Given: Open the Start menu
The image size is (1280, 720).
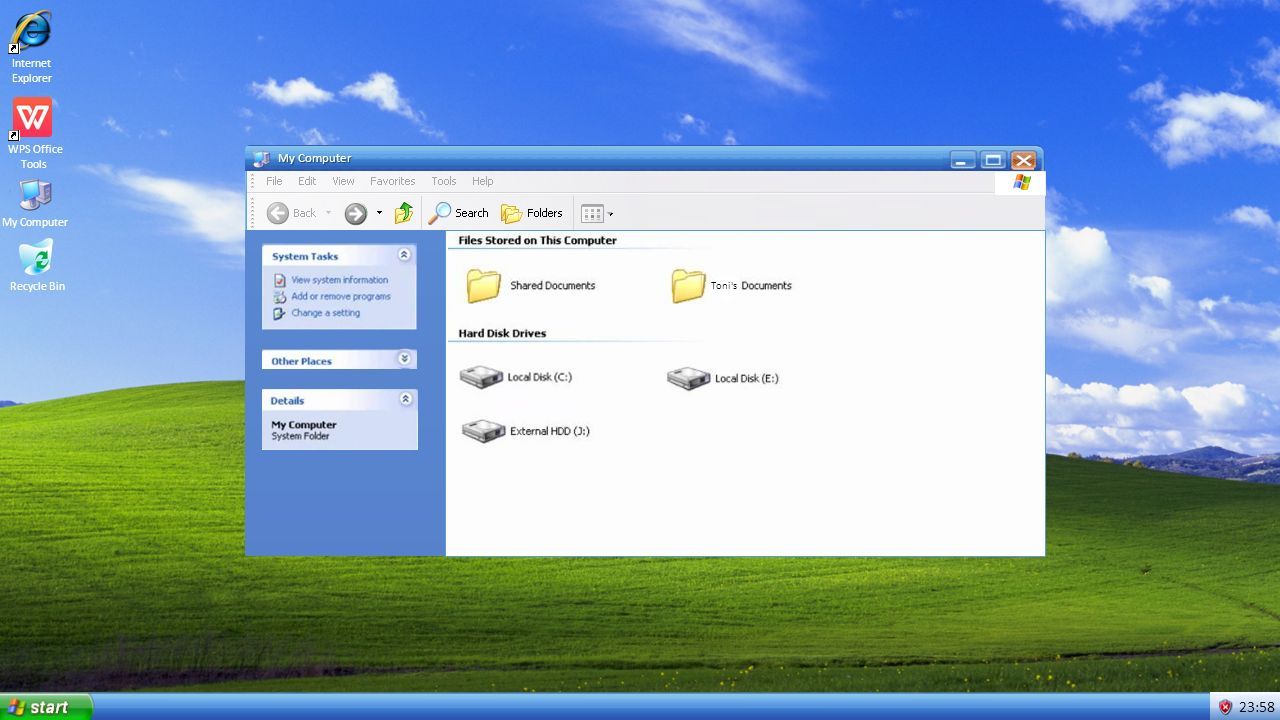Looking at the screenshot, I should [x=46, y=707].
